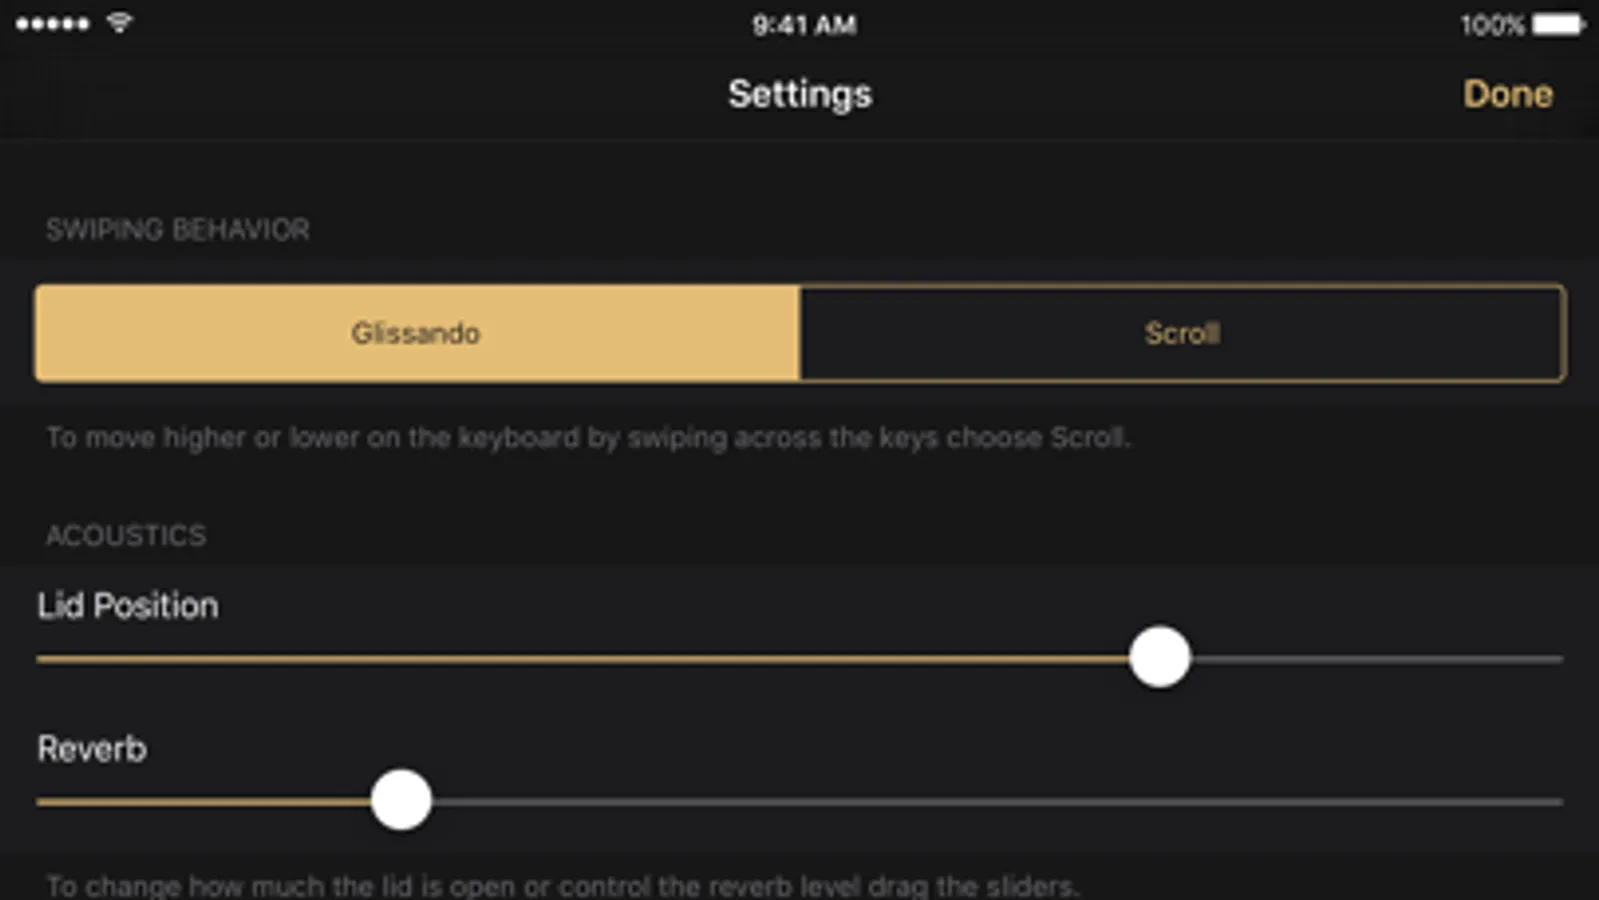Click the gold filled part of Reverb track
Viewport: 1599px width, 900px height.
[x=200, y=801]
